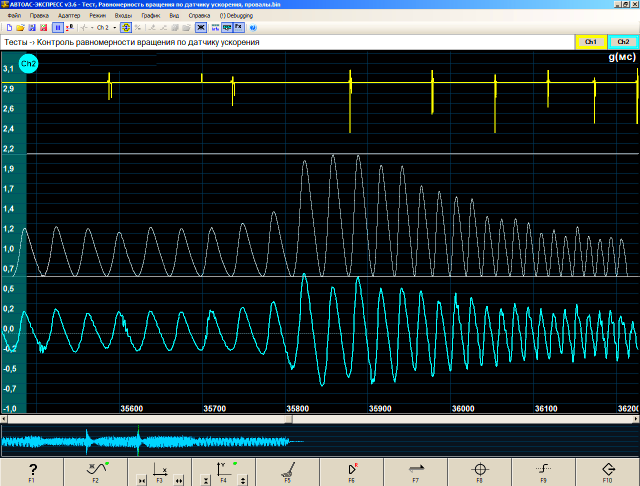Click the open file folder icon
The image size is (640, 486).
[x=19, y=28]
